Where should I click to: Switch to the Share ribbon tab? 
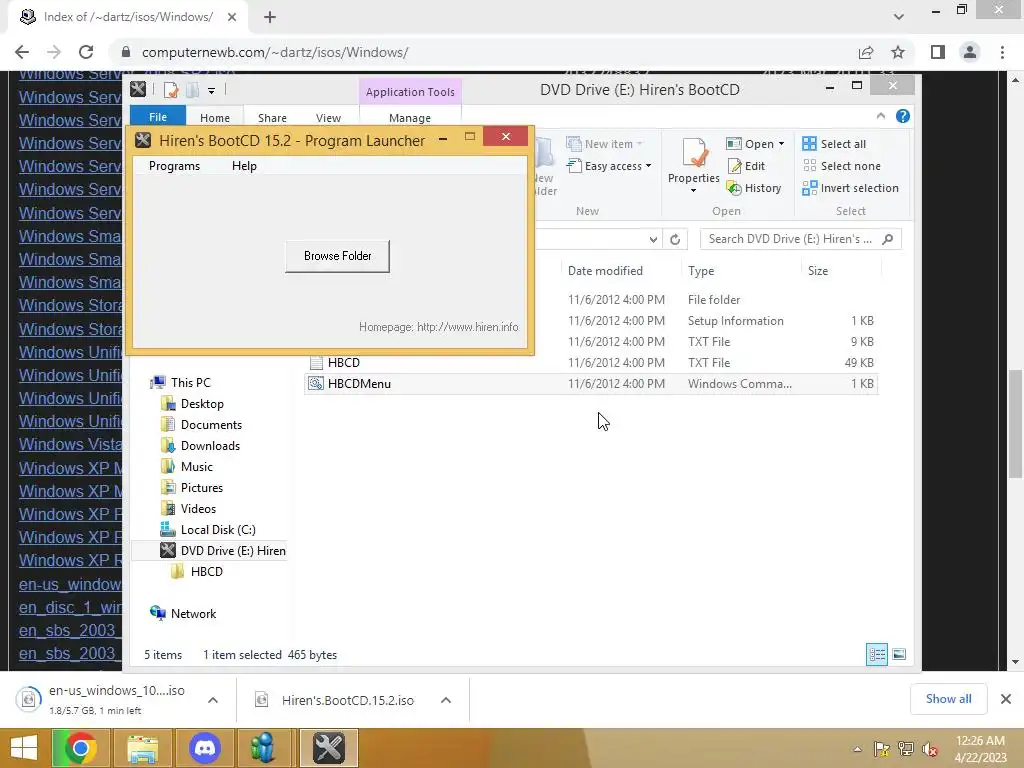(x=272, y=118)
